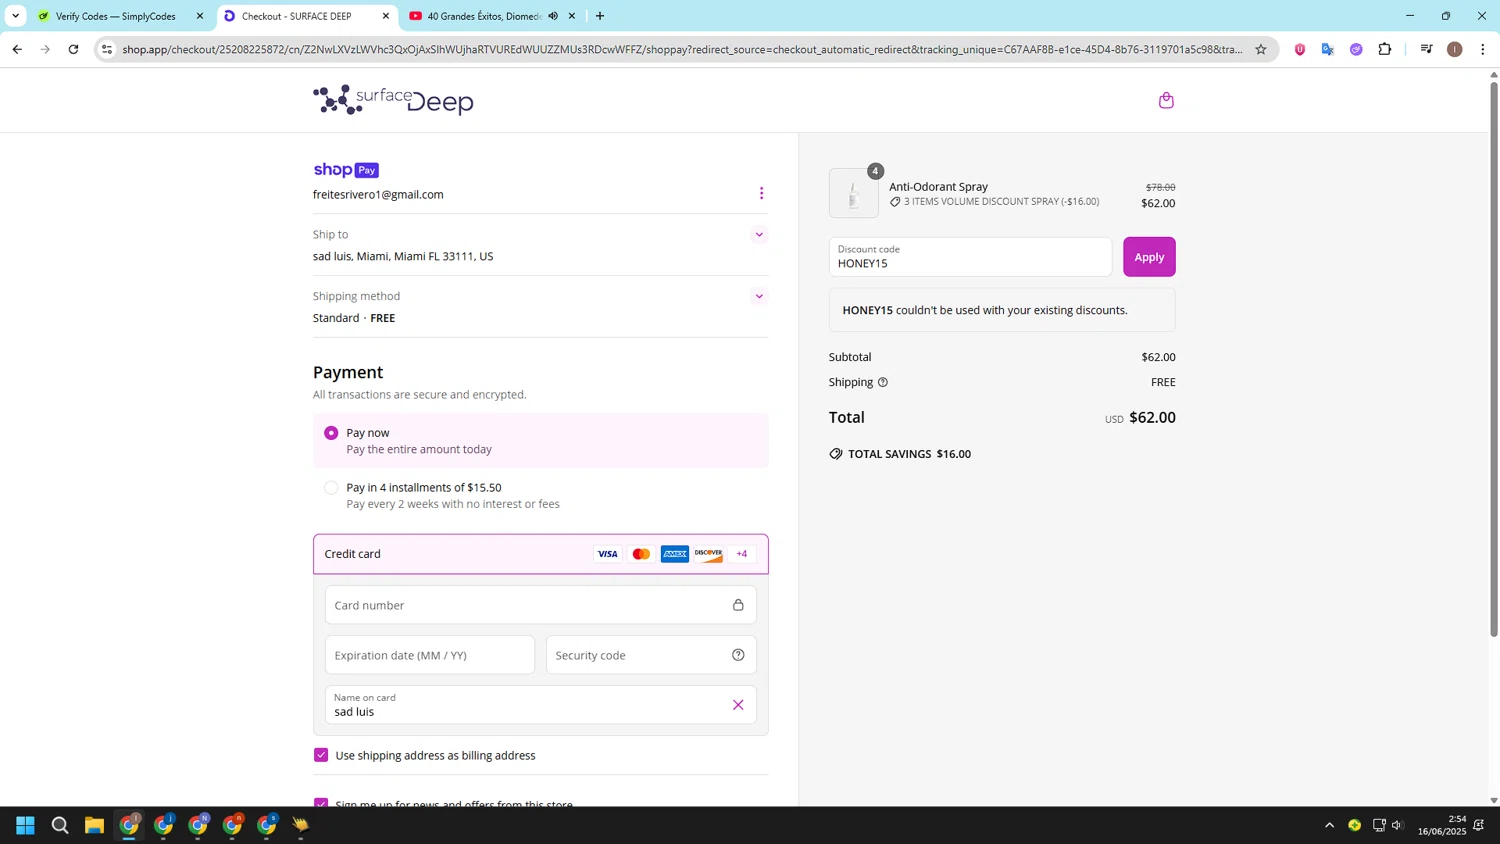The image size is (1500, 844).
Task: View site information icon in address bar
Action: pos(107,49)
